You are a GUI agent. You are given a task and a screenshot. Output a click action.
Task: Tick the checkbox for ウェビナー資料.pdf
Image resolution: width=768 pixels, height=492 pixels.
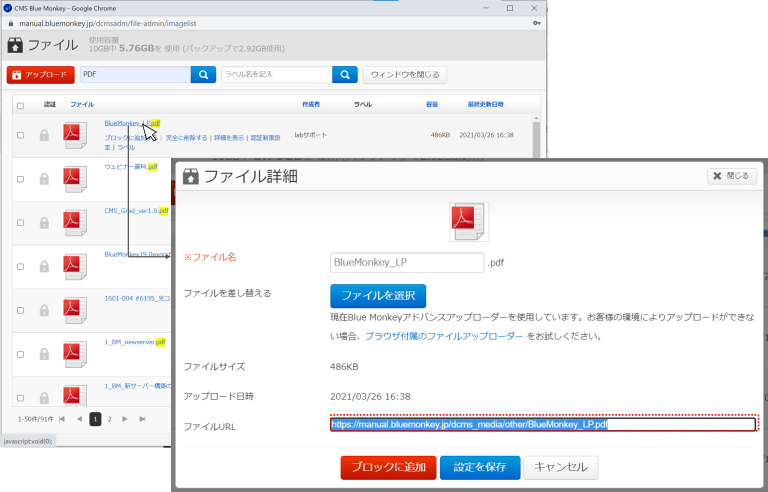21,179
